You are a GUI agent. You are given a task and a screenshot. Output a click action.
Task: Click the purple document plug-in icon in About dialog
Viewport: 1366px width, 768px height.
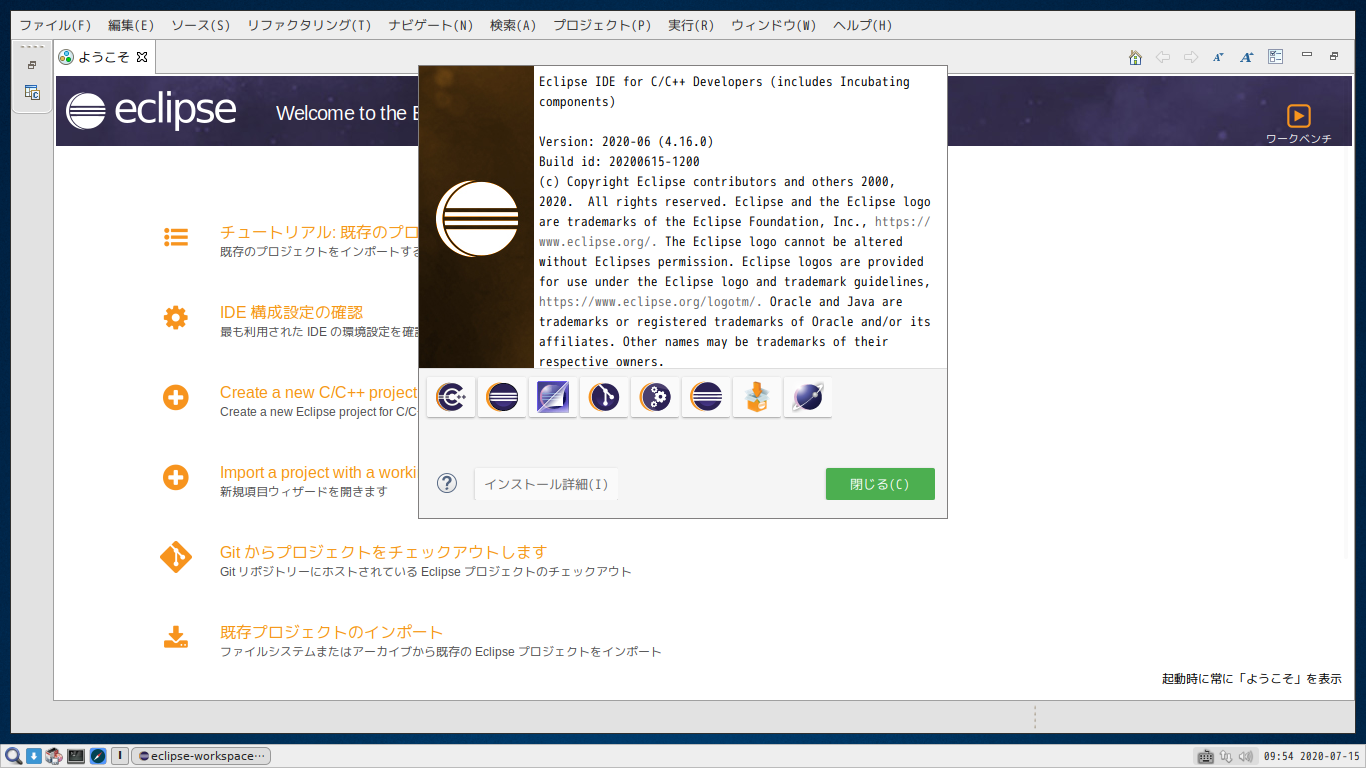pyautogui.click(x=553, y=397)
